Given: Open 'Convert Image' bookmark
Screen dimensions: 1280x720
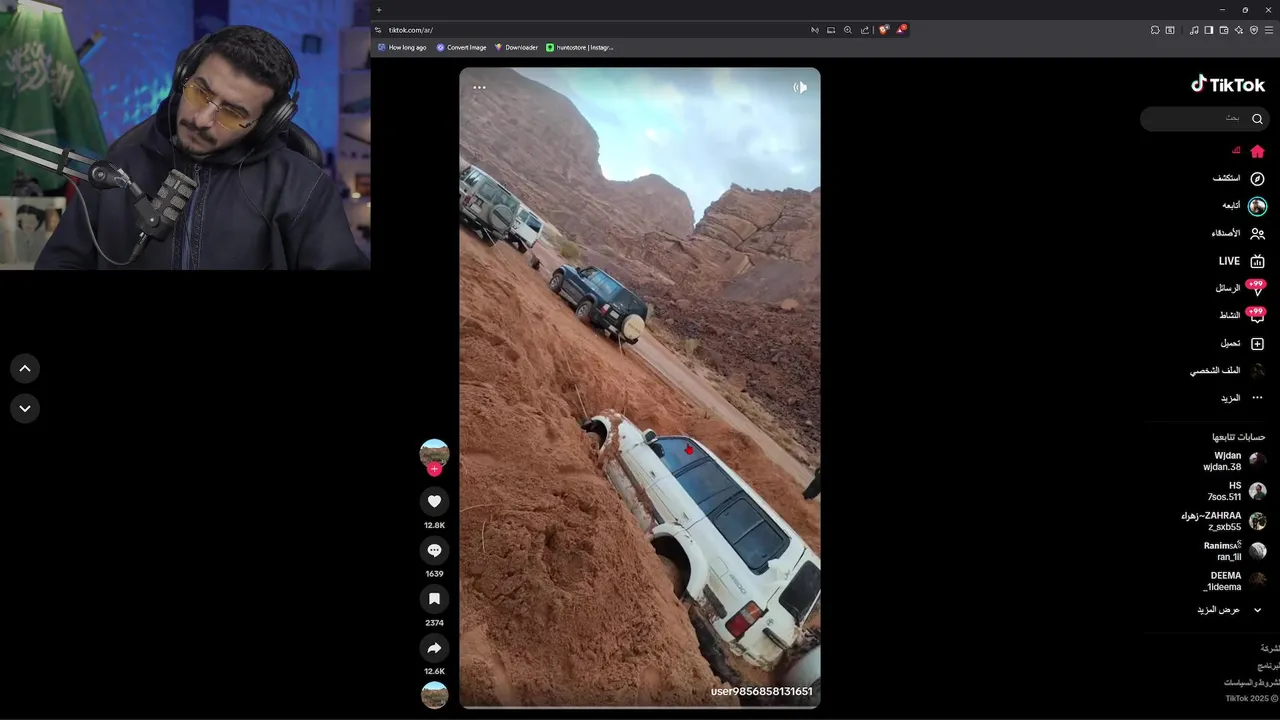Looking at the screenshot, I should (461, 47).
